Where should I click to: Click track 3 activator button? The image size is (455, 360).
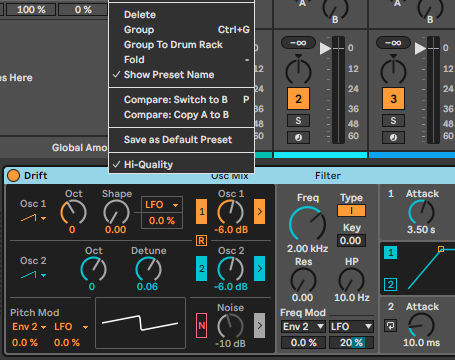[x=393, y=99]
